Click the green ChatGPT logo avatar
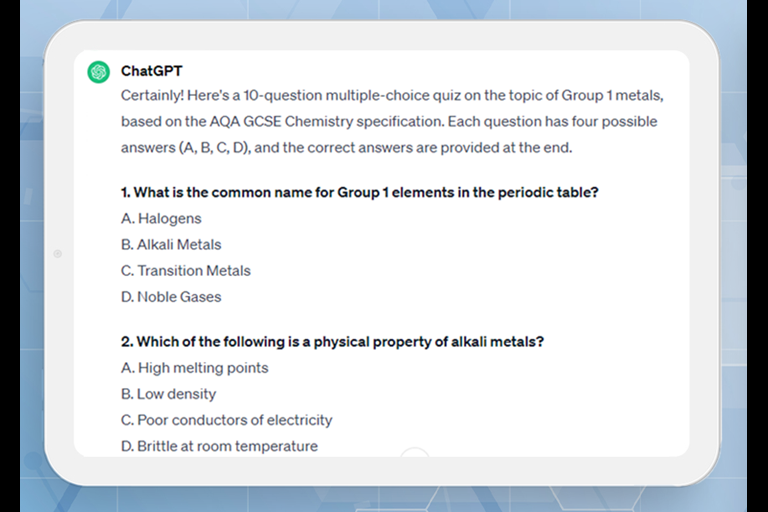This screenshot has width=768, height=512. click(x=98, y=72)
